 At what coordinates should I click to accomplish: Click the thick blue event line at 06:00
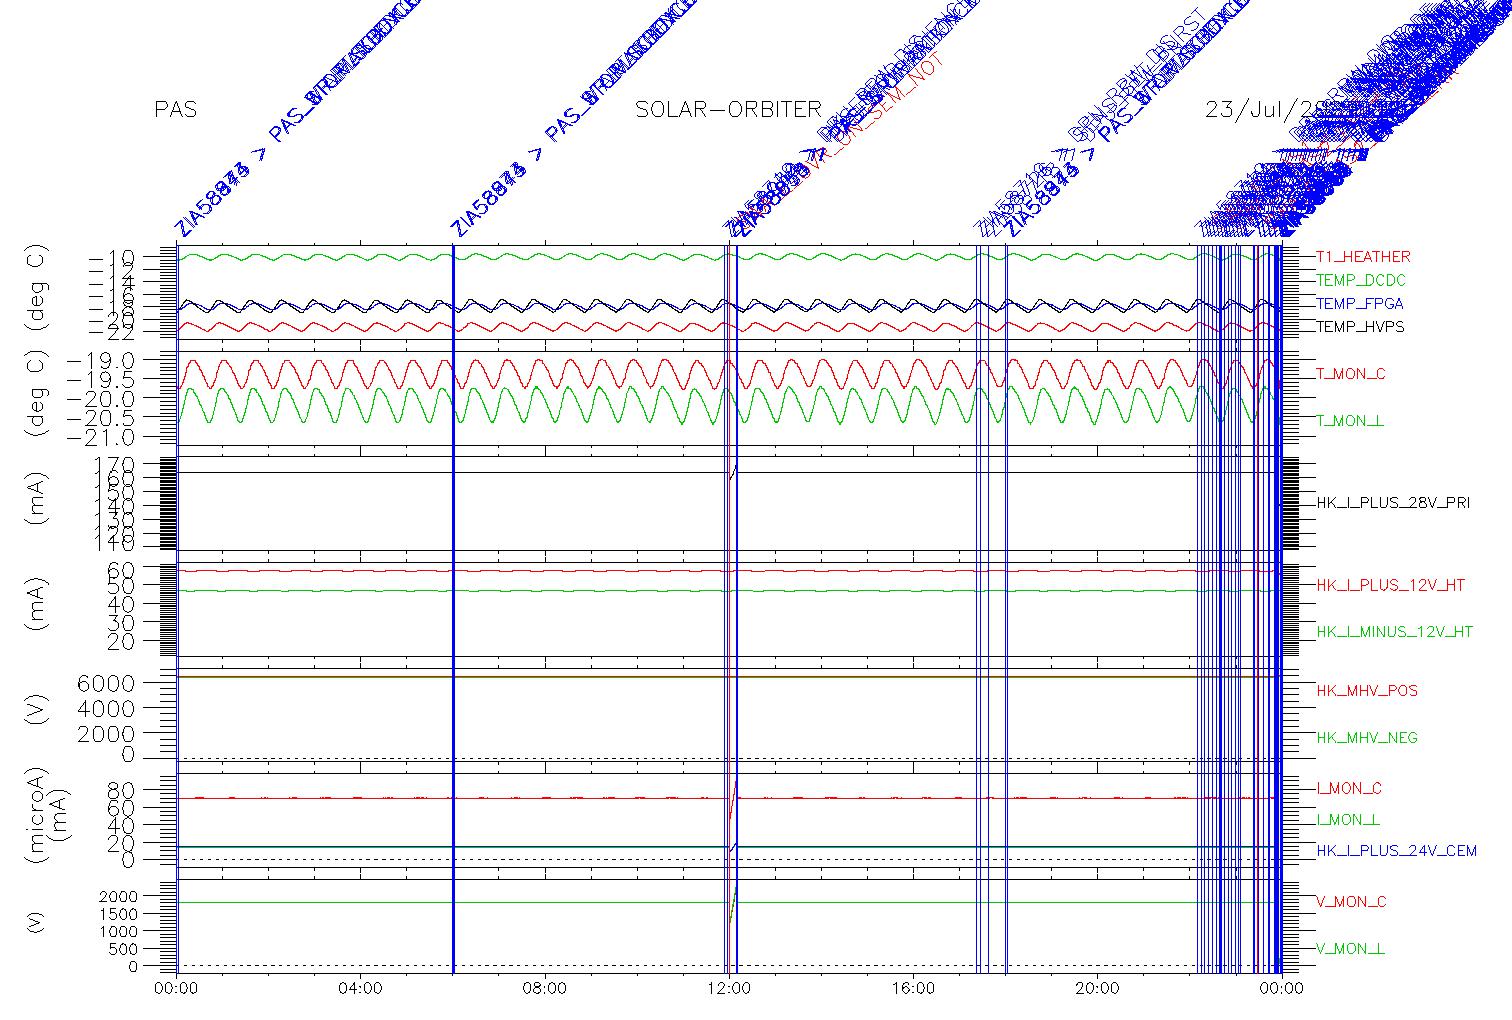point(453,608)
